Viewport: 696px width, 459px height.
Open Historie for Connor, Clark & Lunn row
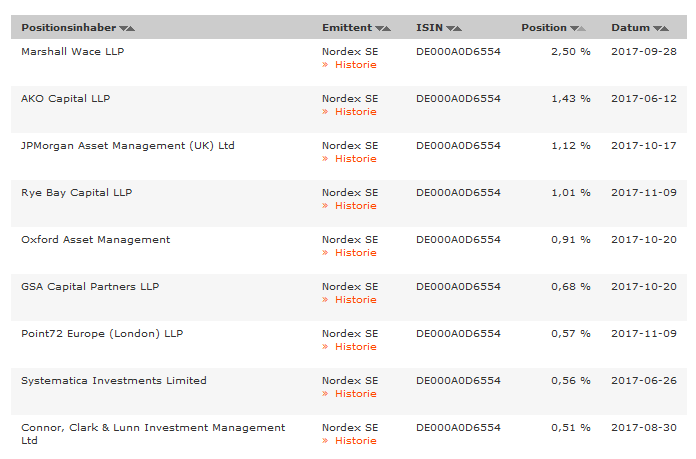pyautogui.click(x=355, y=441)
